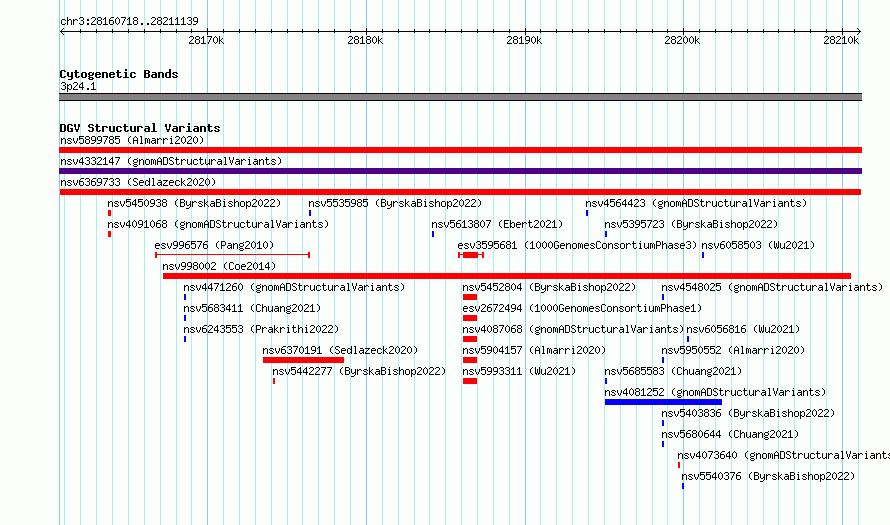Screen dimensions: 890x525
Task: Click the partly cut-off nsv4073640 label
Action: (783, 455)
